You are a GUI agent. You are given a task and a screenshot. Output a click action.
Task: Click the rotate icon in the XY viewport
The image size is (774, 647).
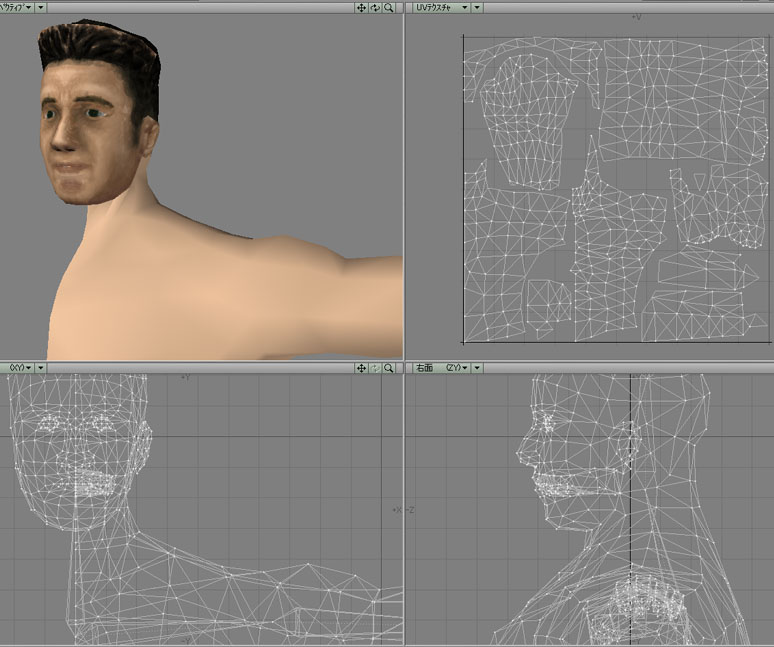click(375, 369)
